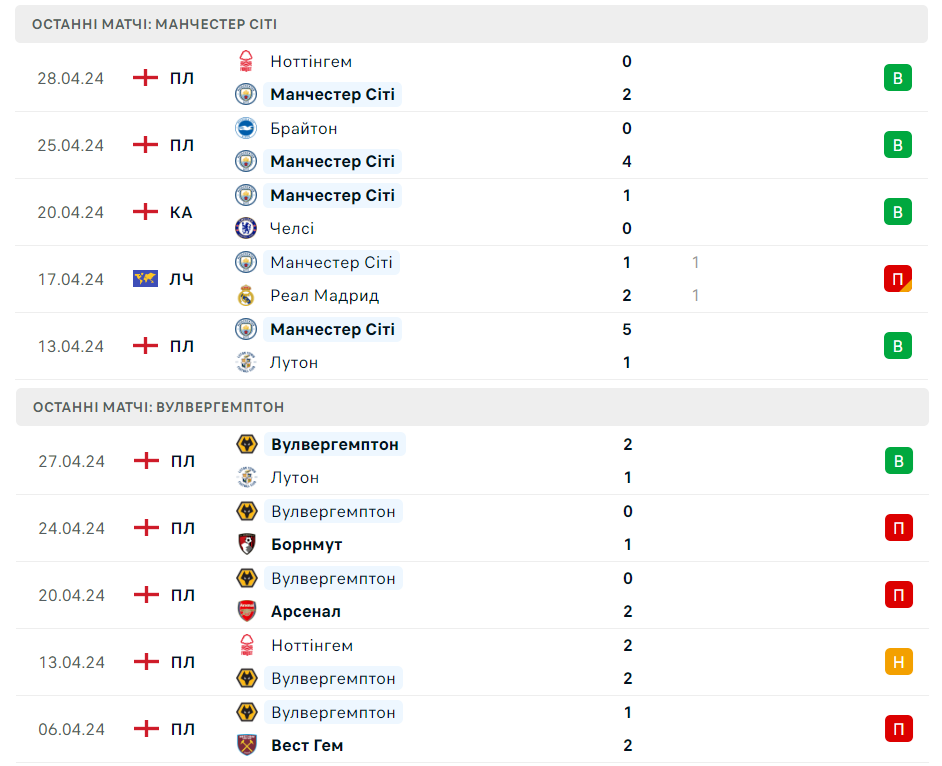Click the Arsenal club crest

coord(247,611)
